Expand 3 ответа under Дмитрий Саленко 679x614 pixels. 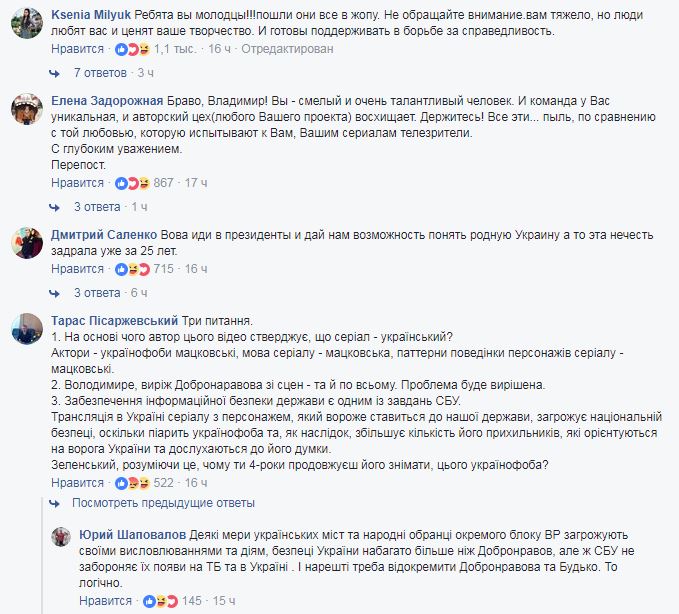97,293
